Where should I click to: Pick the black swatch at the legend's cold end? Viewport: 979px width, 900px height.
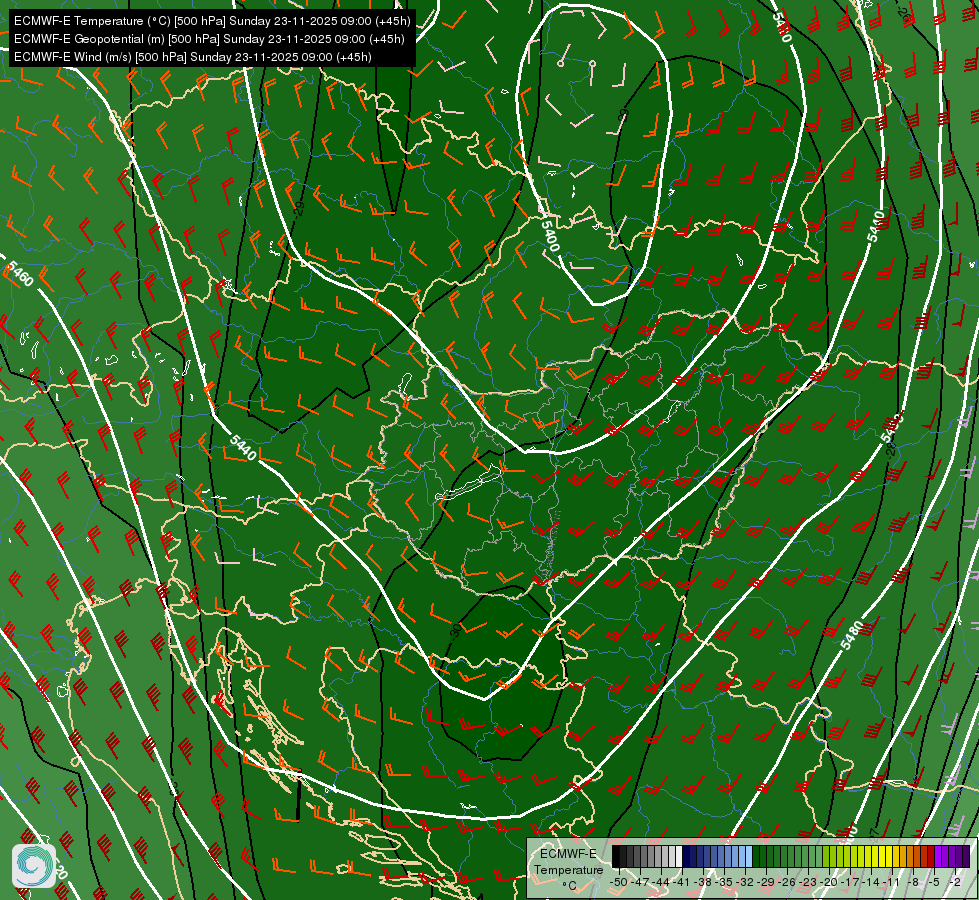pos(616,856)
